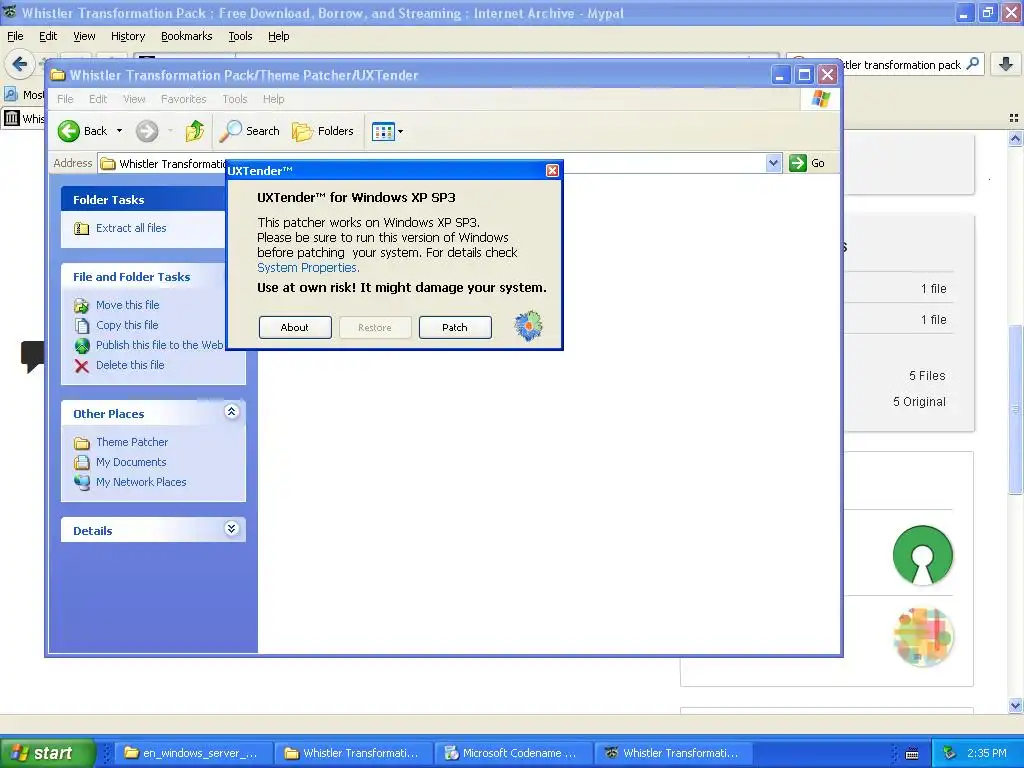The width and height of the screenshot is (1024, 768).
Task: Switch to Mypal Whistler Transformation taskbar item
Action: tap(673, 753)
